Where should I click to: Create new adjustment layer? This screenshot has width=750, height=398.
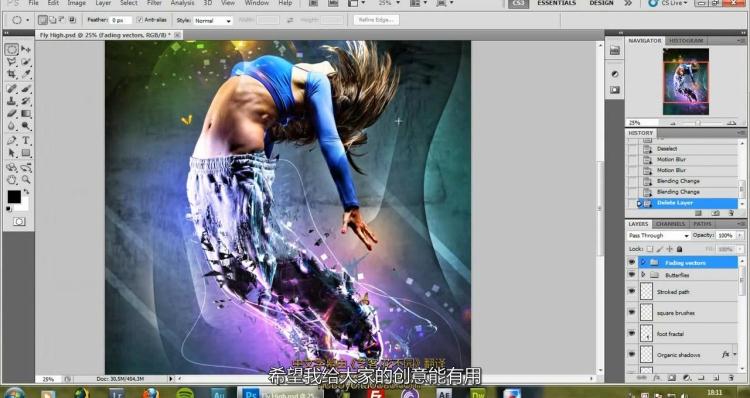click(687, 378)
